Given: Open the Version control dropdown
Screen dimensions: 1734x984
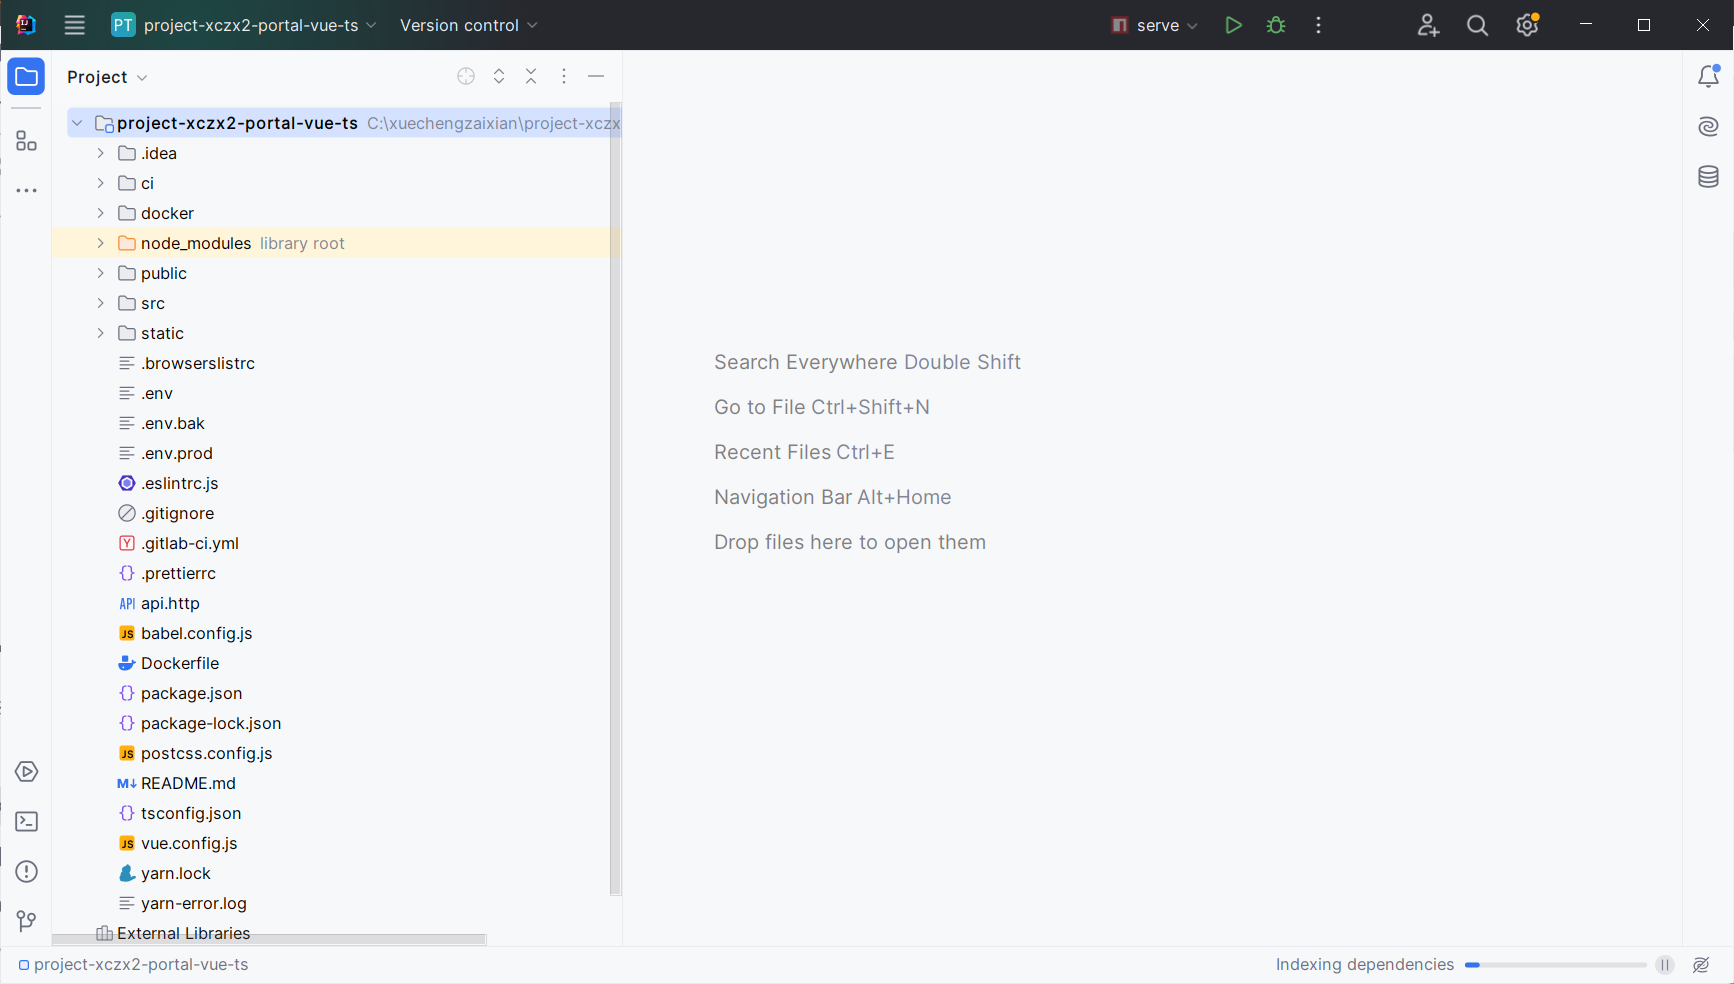Looking at the screenshot, I should point(468,25).
